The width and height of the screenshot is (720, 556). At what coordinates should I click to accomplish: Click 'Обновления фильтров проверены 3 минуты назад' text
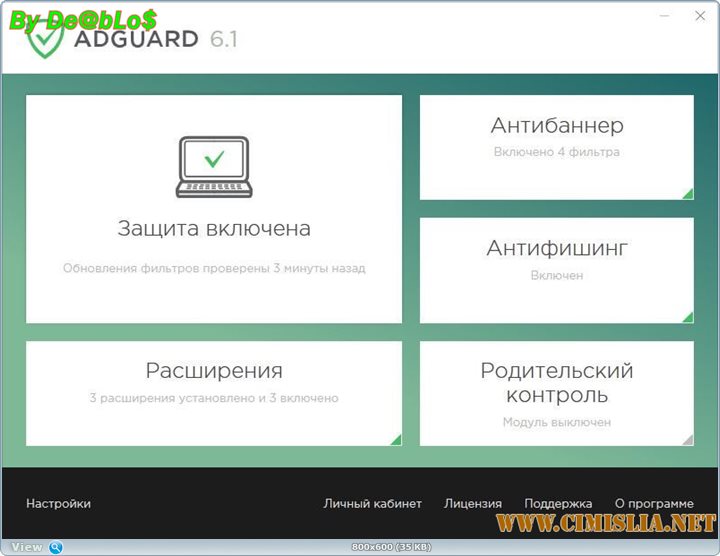(x=214, y=268)
